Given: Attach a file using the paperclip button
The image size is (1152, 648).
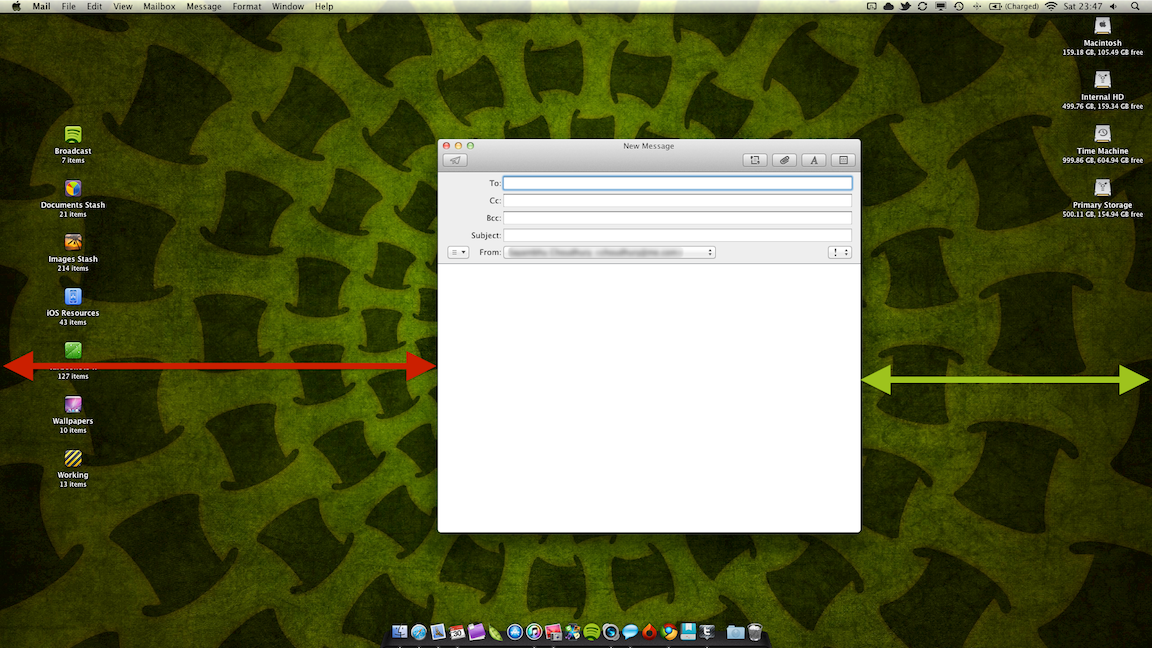Looking at the screenshot, I should click(x=784, y=160).
